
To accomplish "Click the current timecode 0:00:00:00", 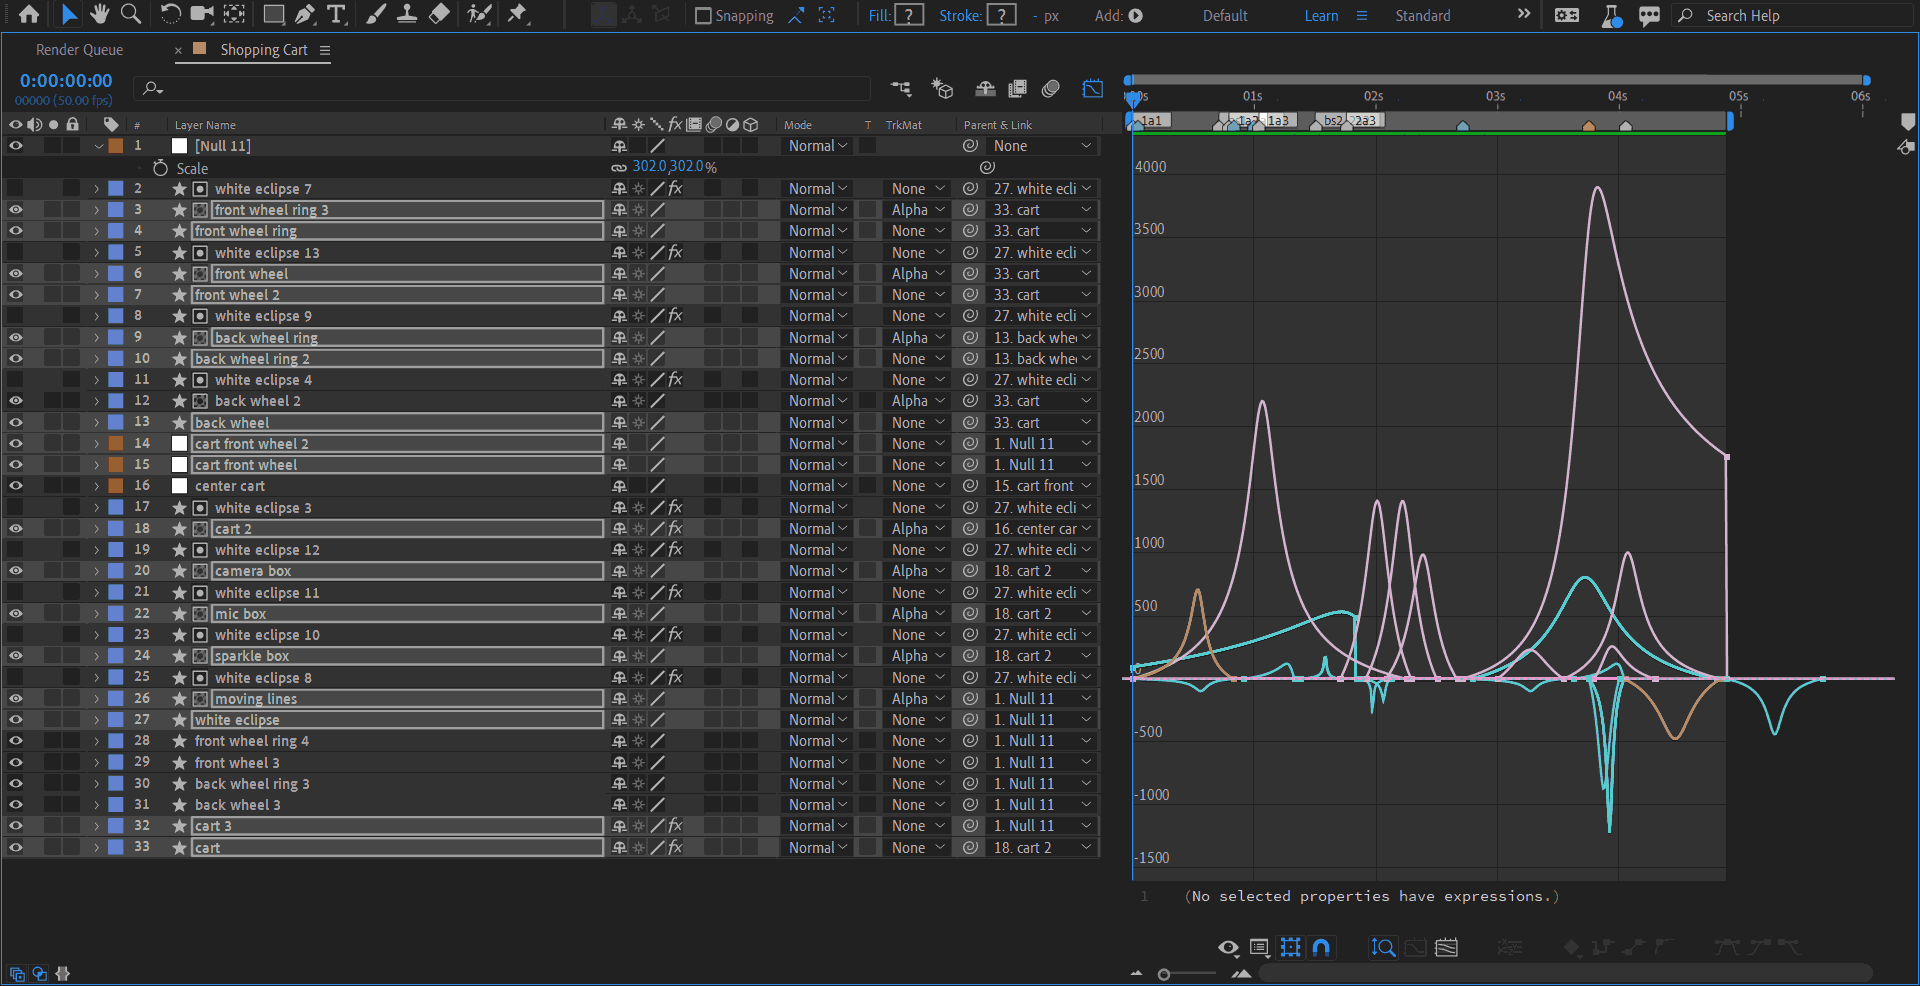I will coord(66,81).
